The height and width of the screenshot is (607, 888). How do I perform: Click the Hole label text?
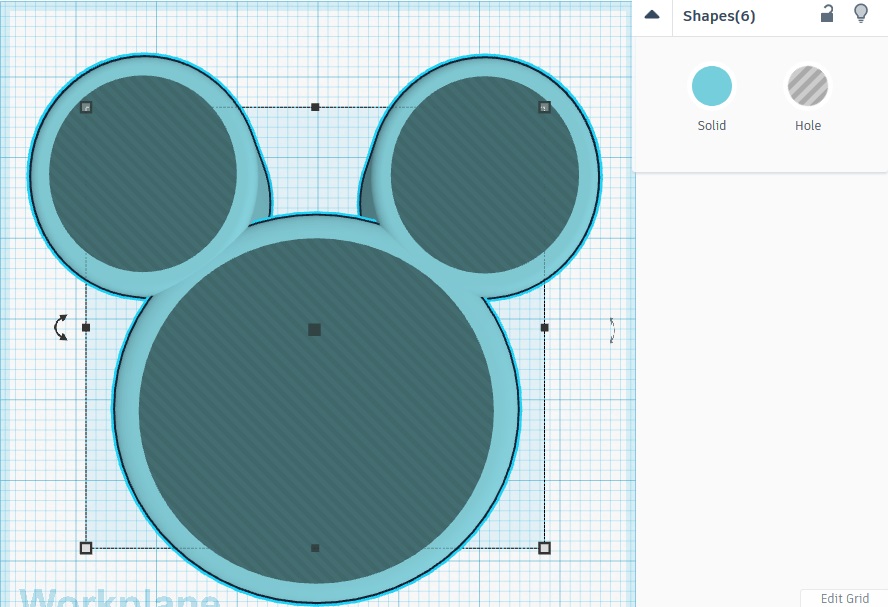[808, 126]
